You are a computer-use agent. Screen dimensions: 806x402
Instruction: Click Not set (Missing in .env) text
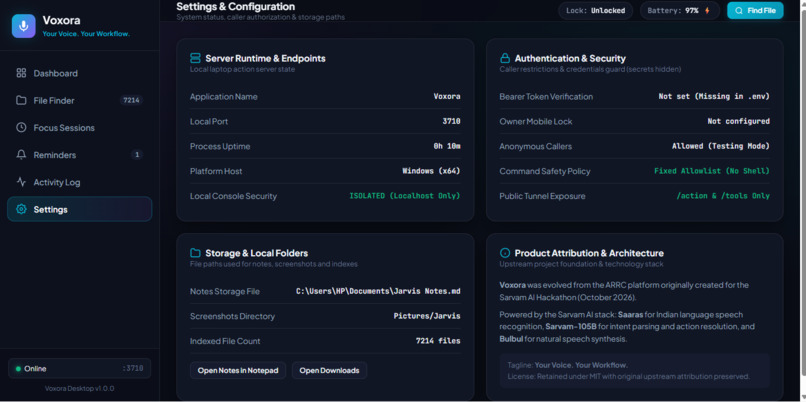714,96
